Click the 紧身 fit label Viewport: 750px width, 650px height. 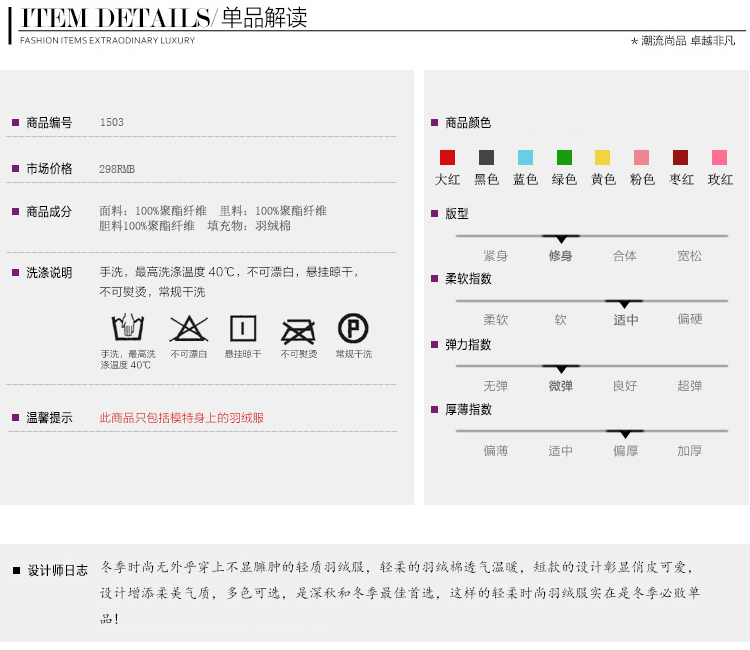click(x=496, y=256)
